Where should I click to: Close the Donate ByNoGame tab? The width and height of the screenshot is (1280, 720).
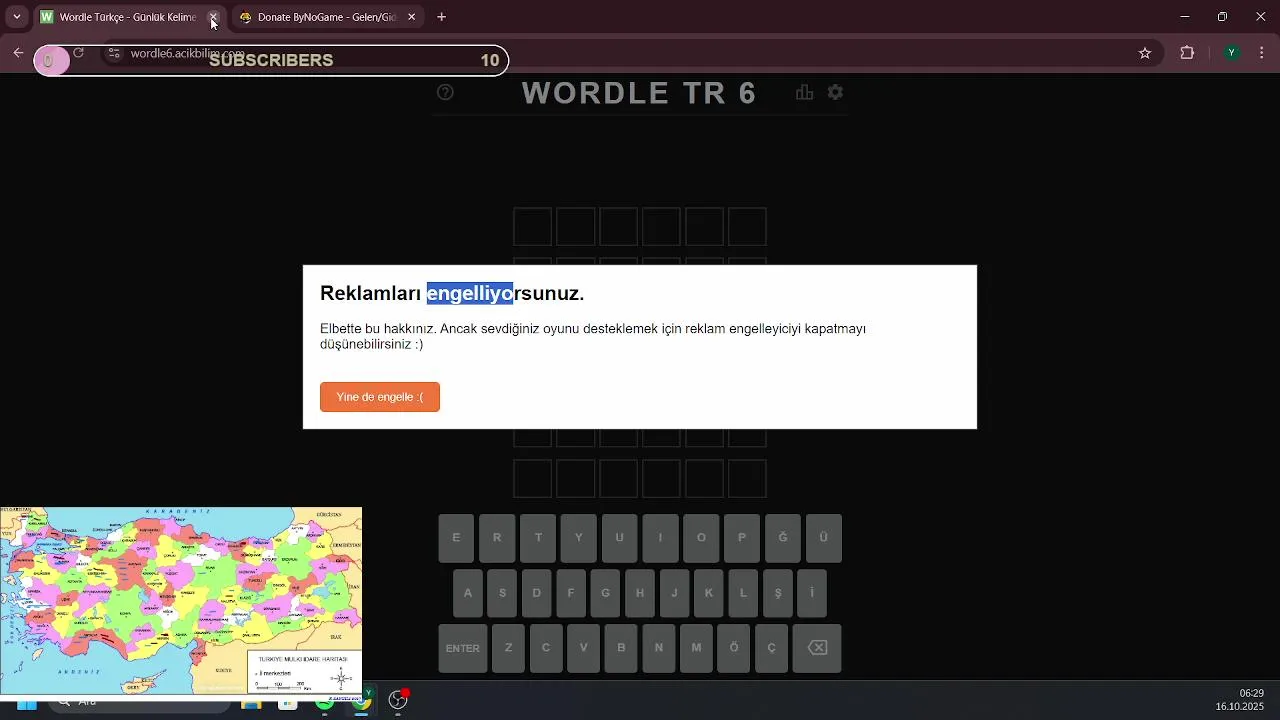point(411,17)
